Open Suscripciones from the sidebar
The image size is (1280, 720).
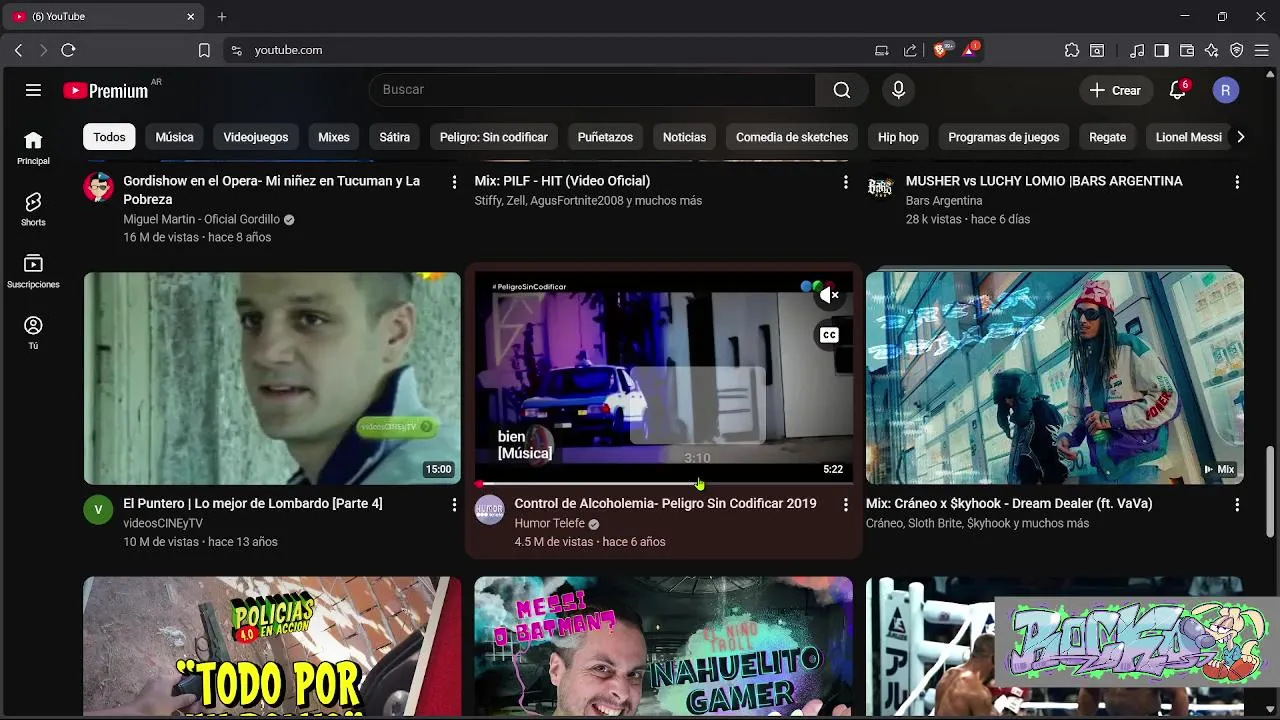[x=33, y=271]
